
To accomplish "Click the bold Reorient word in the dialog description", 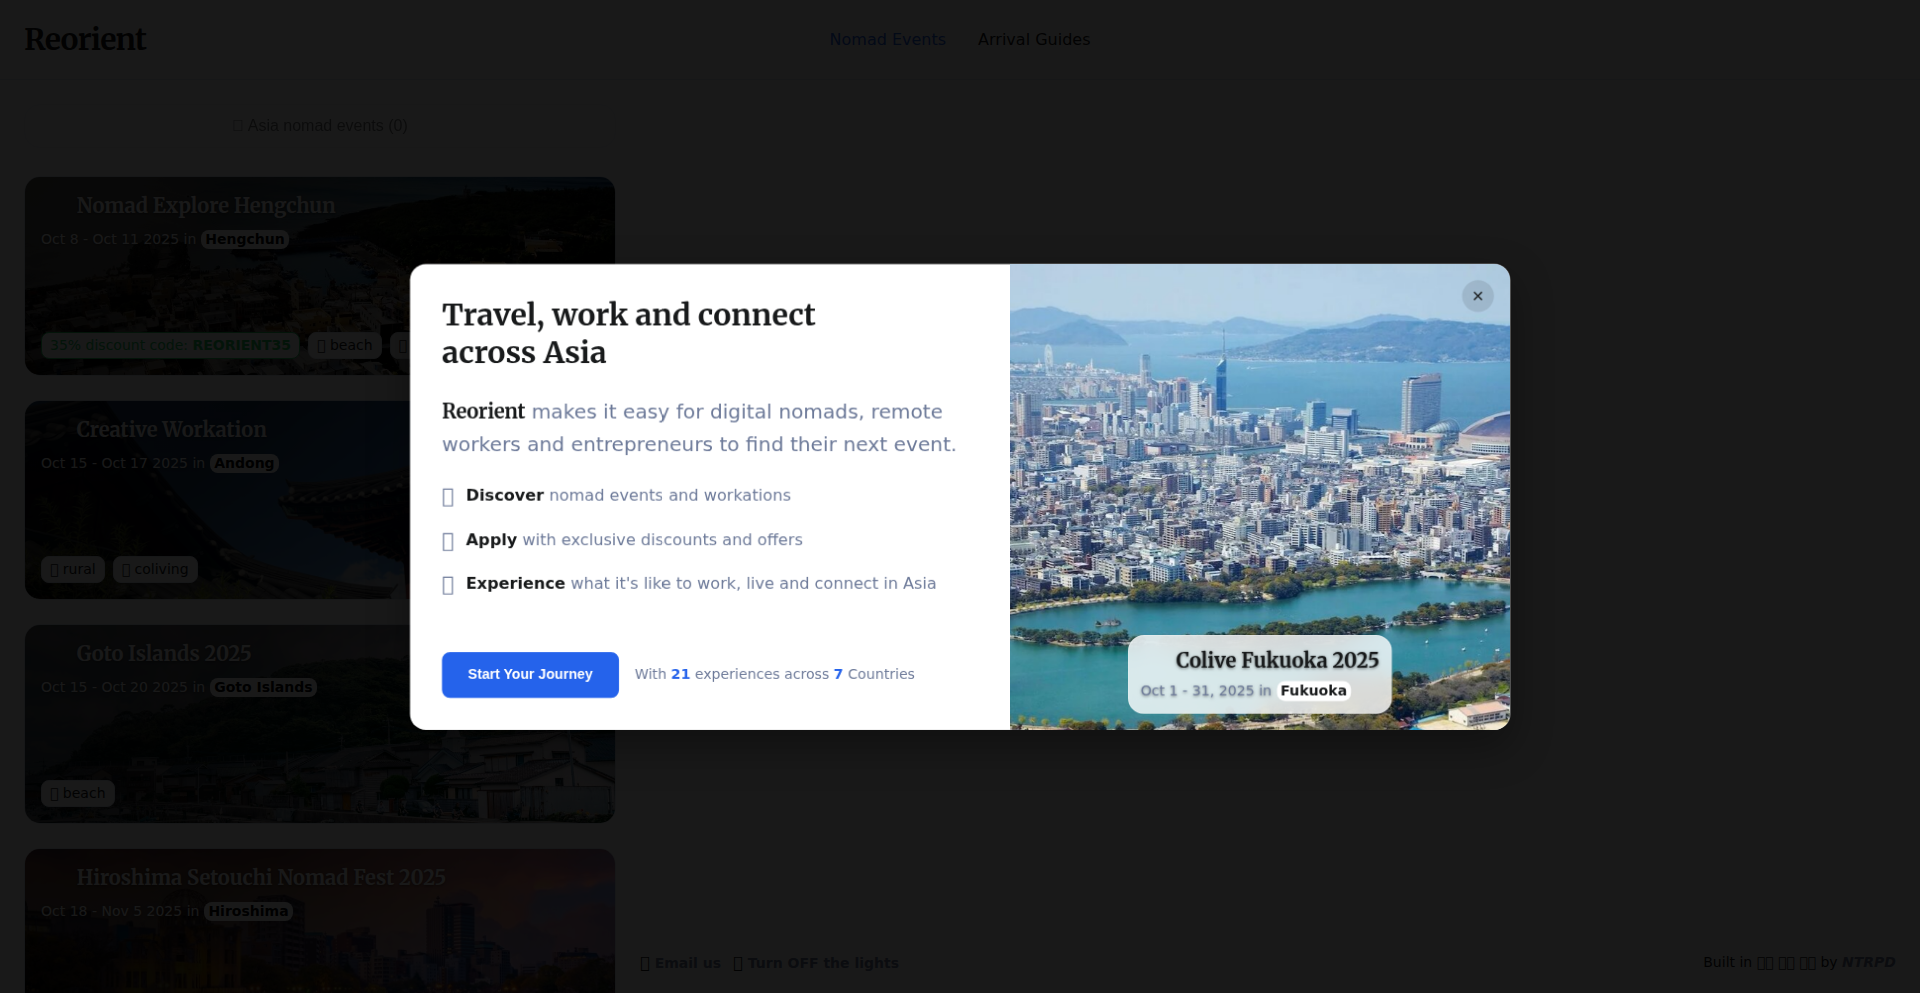I will pos(483,412).
